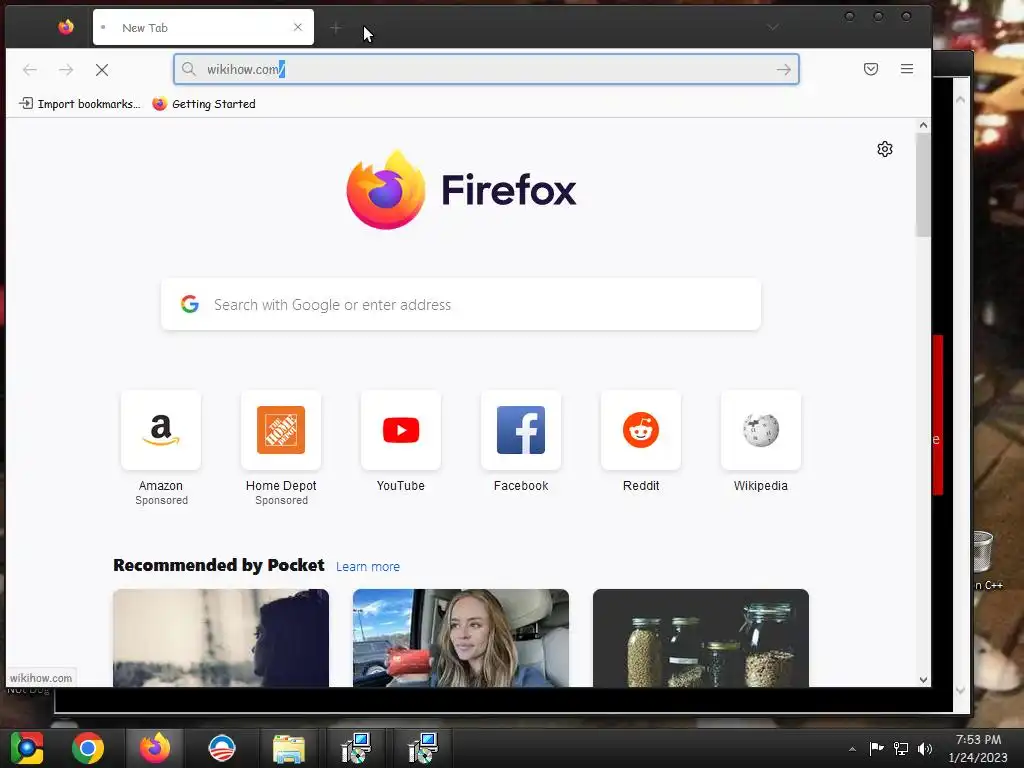Go forward with the forward arrow
Image resolution: width=1024 pixels, height=768 pixels.
(x=66, y=69)
